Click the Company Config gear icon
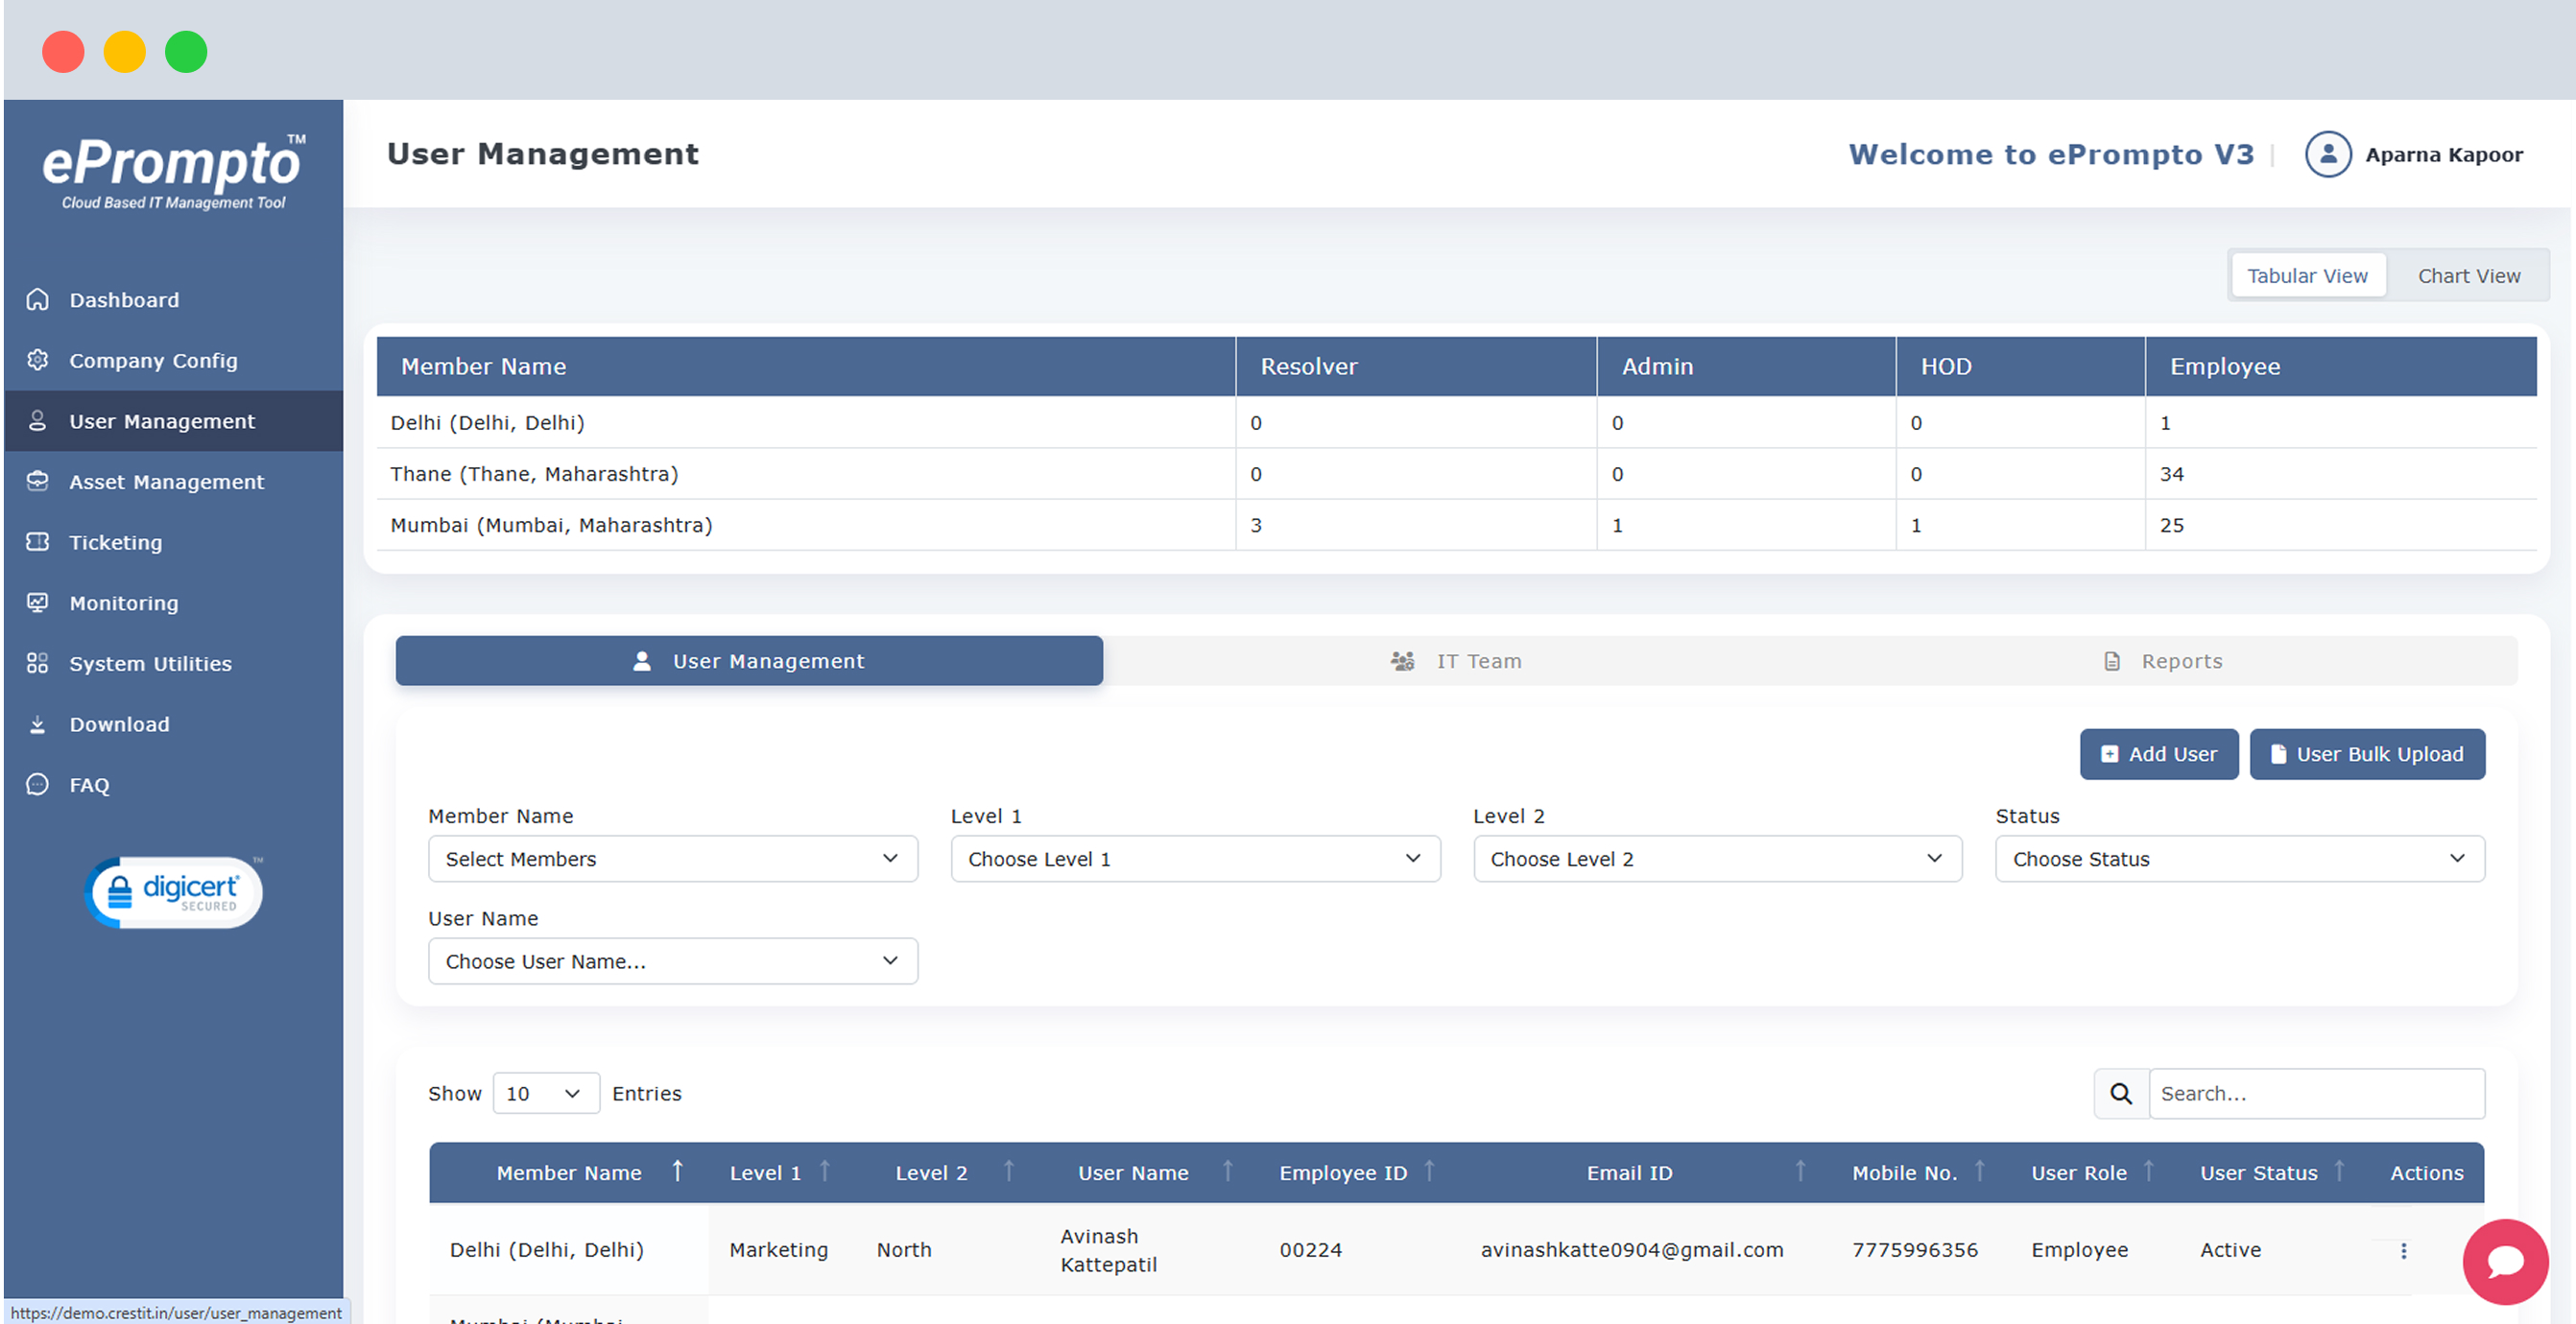Image resolution: width=2576 pixels, height=1324 pixels. point(37,360)
